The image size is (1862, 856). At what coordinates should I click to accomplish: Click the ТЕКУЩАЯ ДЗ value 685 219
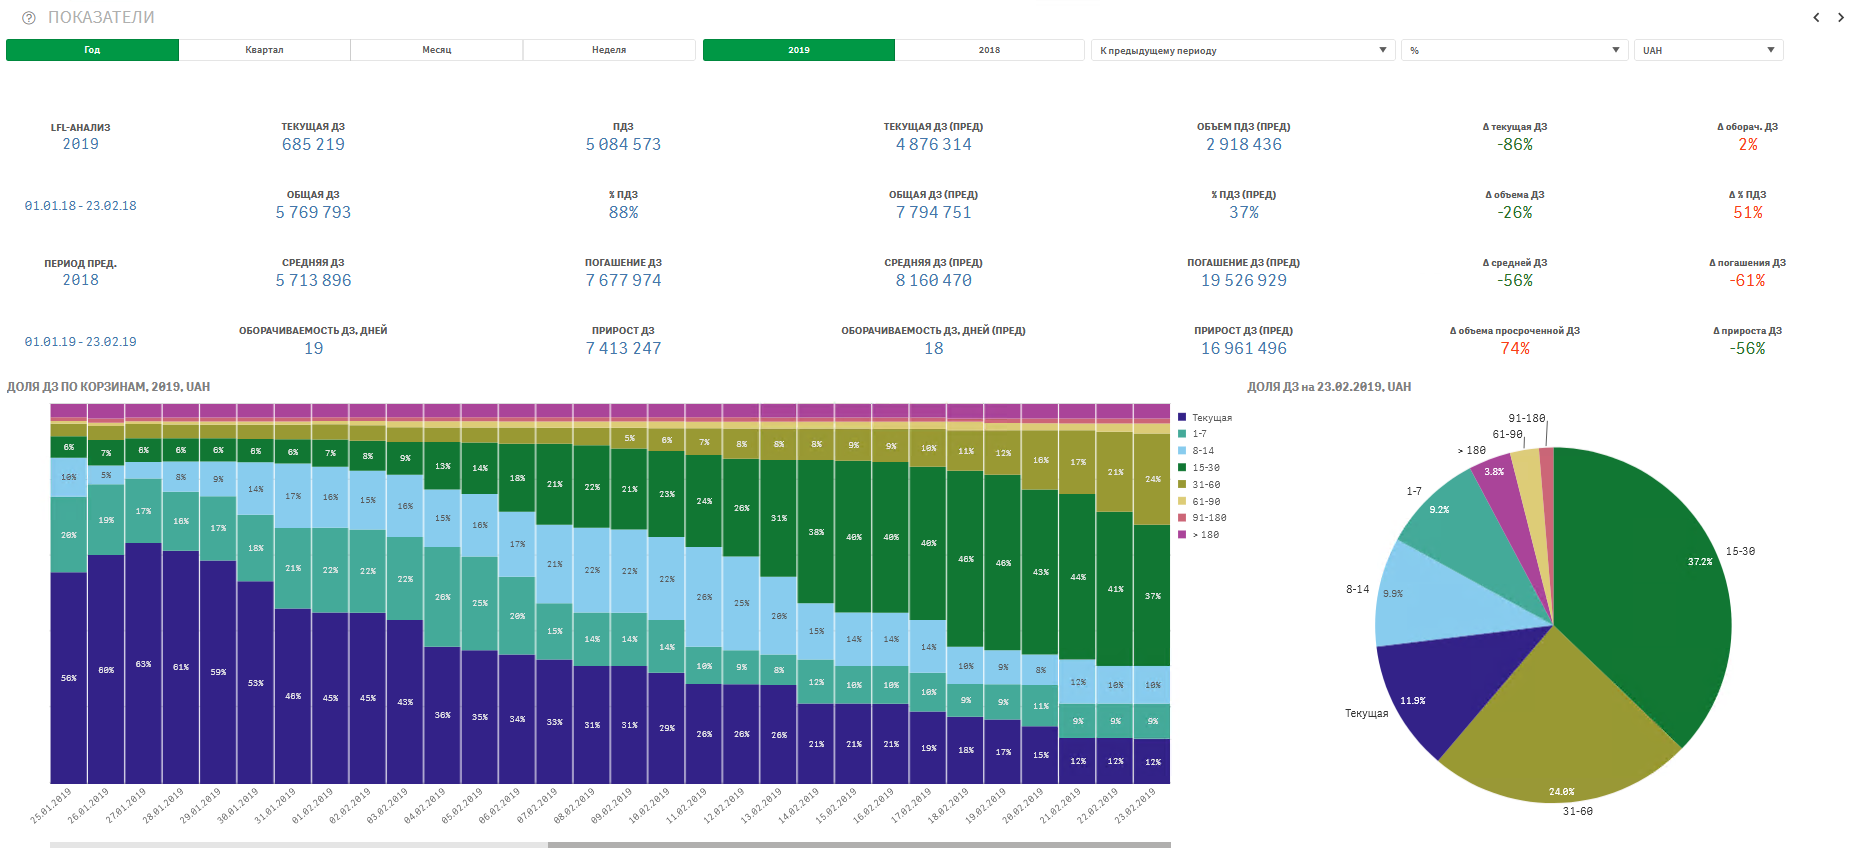pyautogui.click(x=313, y=144)
